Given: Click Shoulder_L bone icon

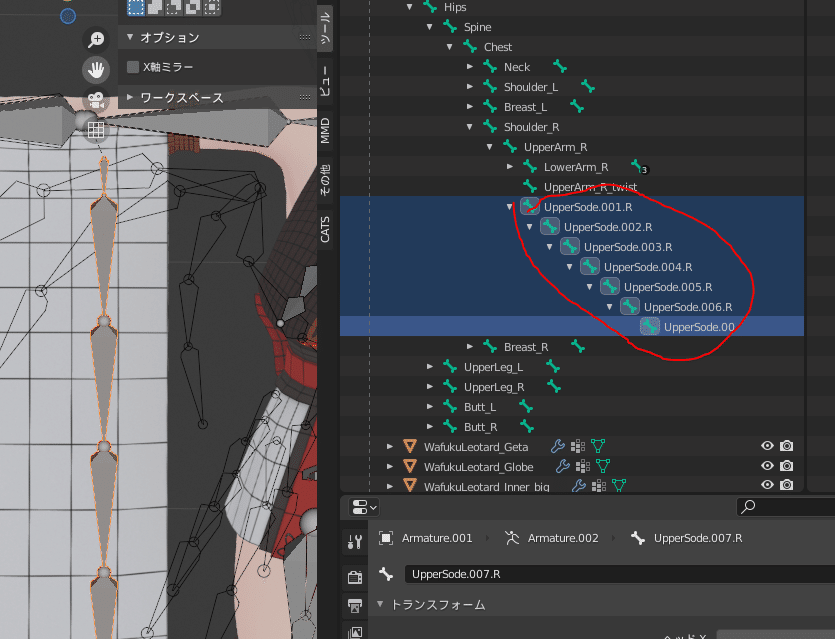Looking at the screenshot, I should pyautogui.click(x=490, y=86).
